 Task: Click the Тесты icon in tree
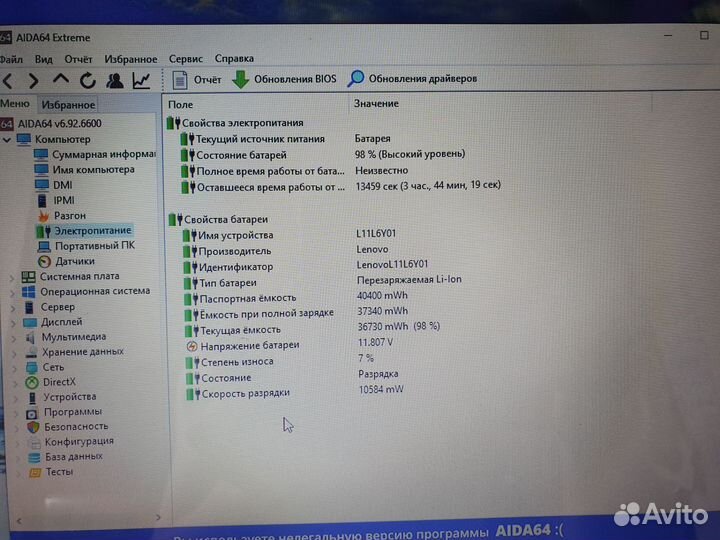coord(35,472)
